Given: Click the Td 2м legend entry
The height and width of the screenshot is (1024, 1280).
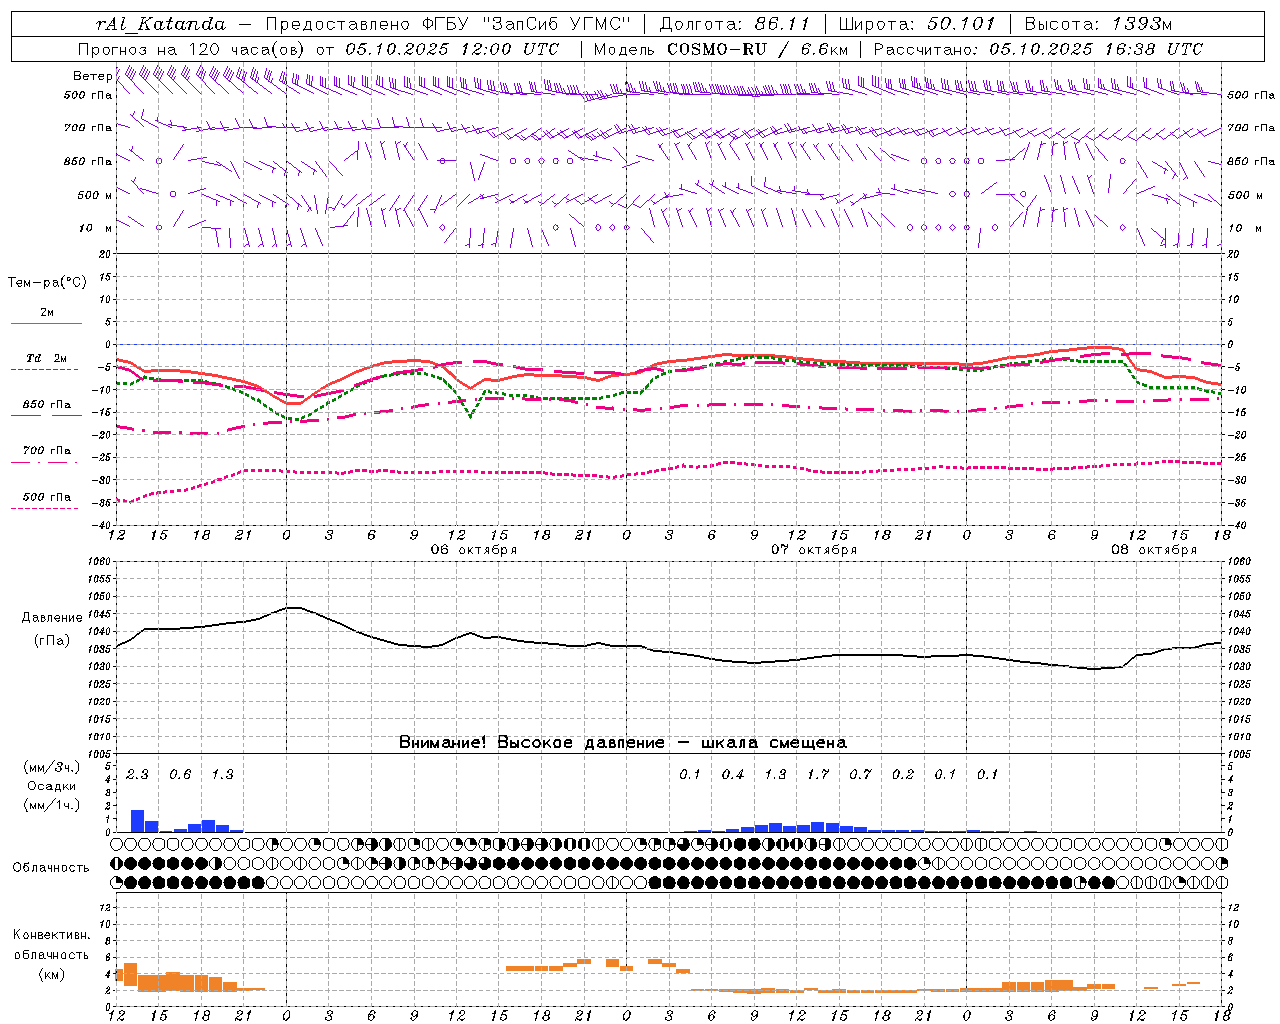Looking at the screenshot, I should click(x=46, y=358).
